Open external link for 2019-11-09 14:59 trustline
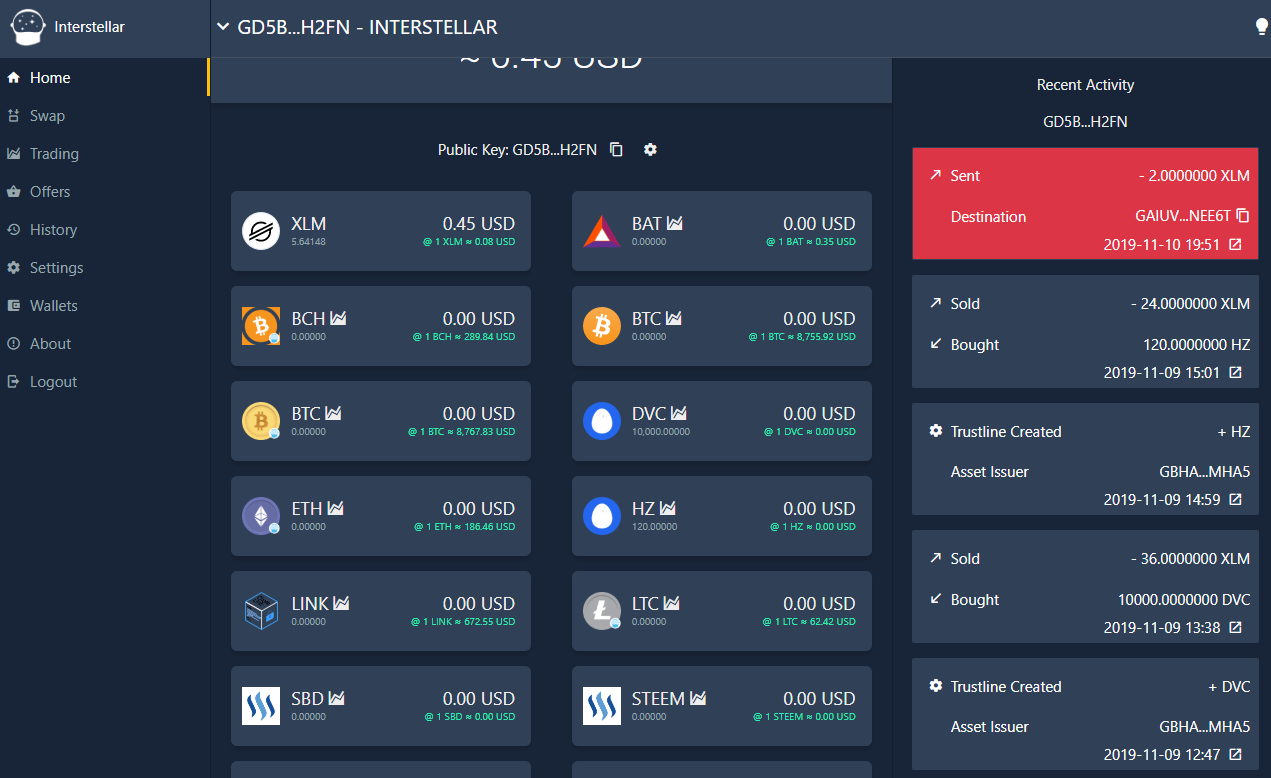The height and width of the screenshot is (778, 1271). coord(1235,500)
